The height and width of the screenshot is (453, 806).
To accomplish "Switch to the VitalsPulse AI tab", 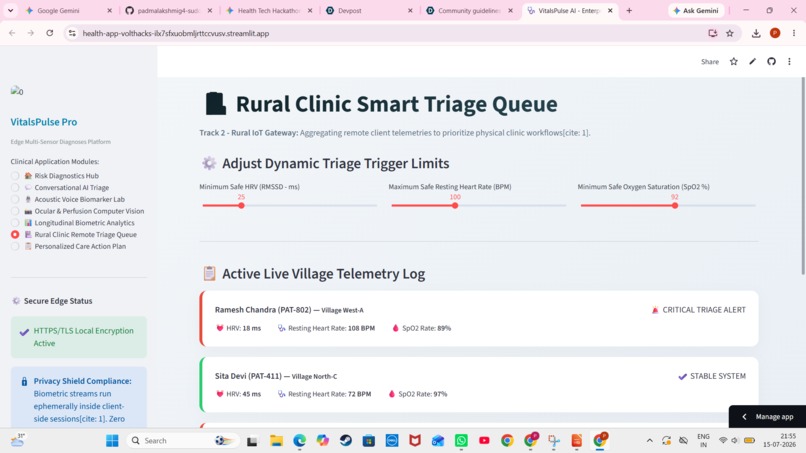I will click(x=569, y=10).
